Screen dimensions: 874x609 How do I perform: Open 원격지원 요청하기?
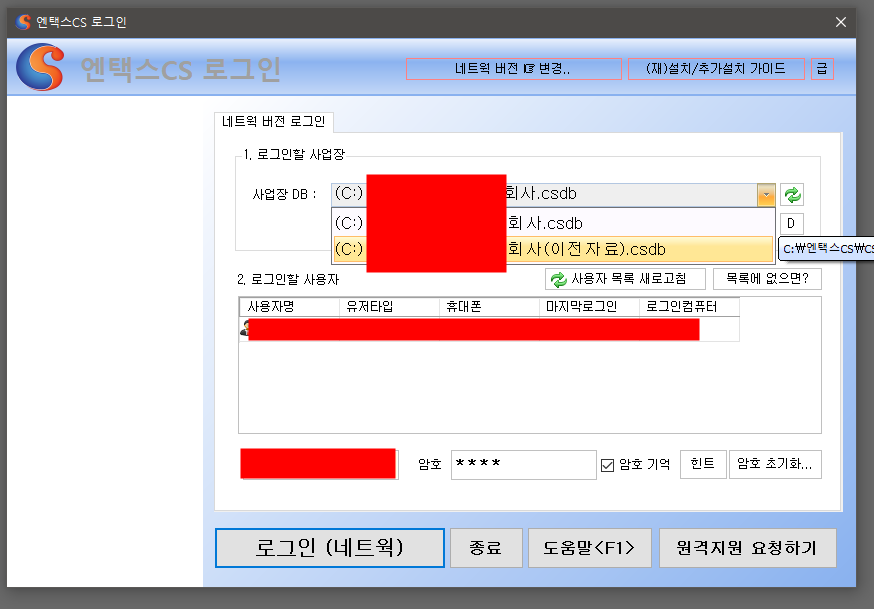click(x=747, y=548)
